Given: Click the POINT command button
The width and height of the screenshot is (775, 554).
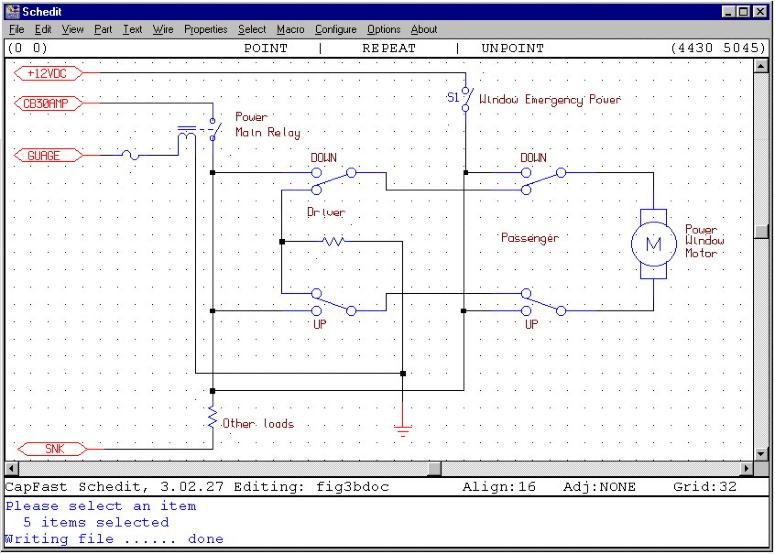Looking at the screenshot, I should (265, 48).
